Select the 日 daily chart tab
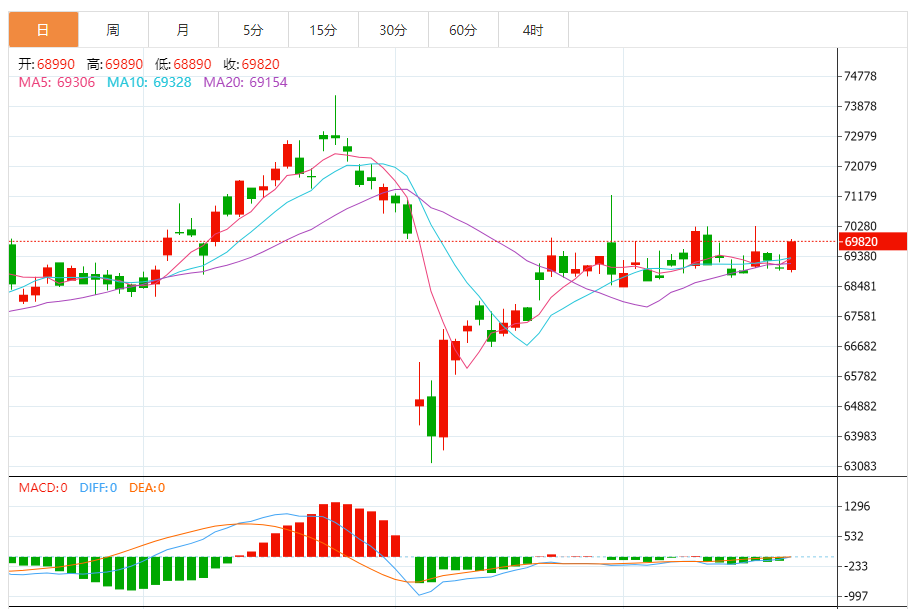The height and width of the screenshot is (609, 912). (43, 30)
